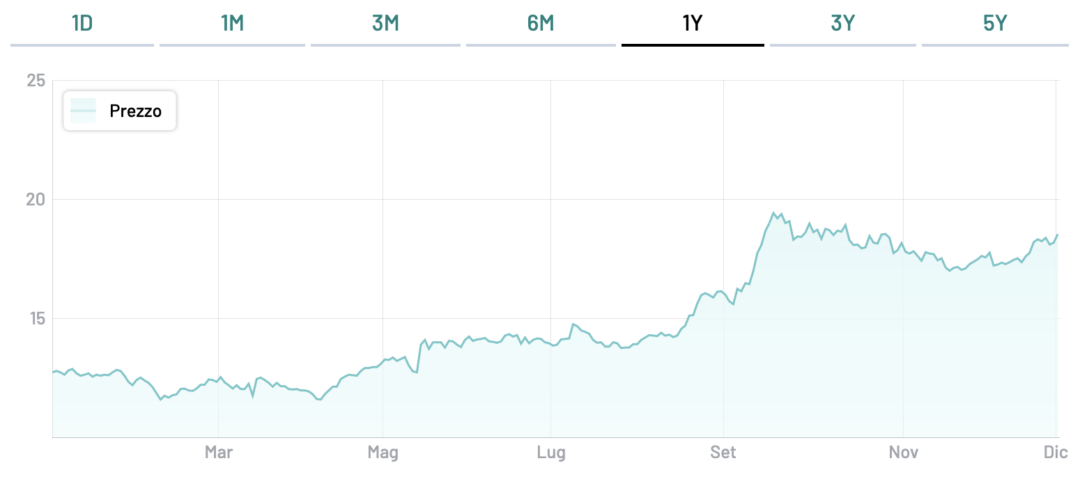Click the 15 y-axis price label
Screen dimensions: 1080x486
[36, 319]
